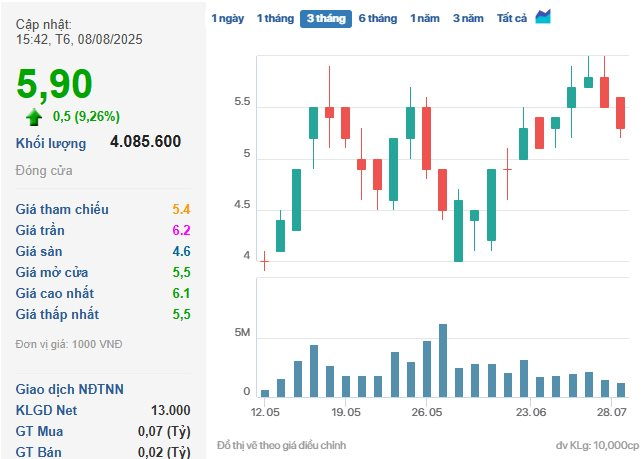The height and width of the screenshot is (459, 644).
Task: Click the tallest volume bar near 26.05
Action: coord(442,360)
